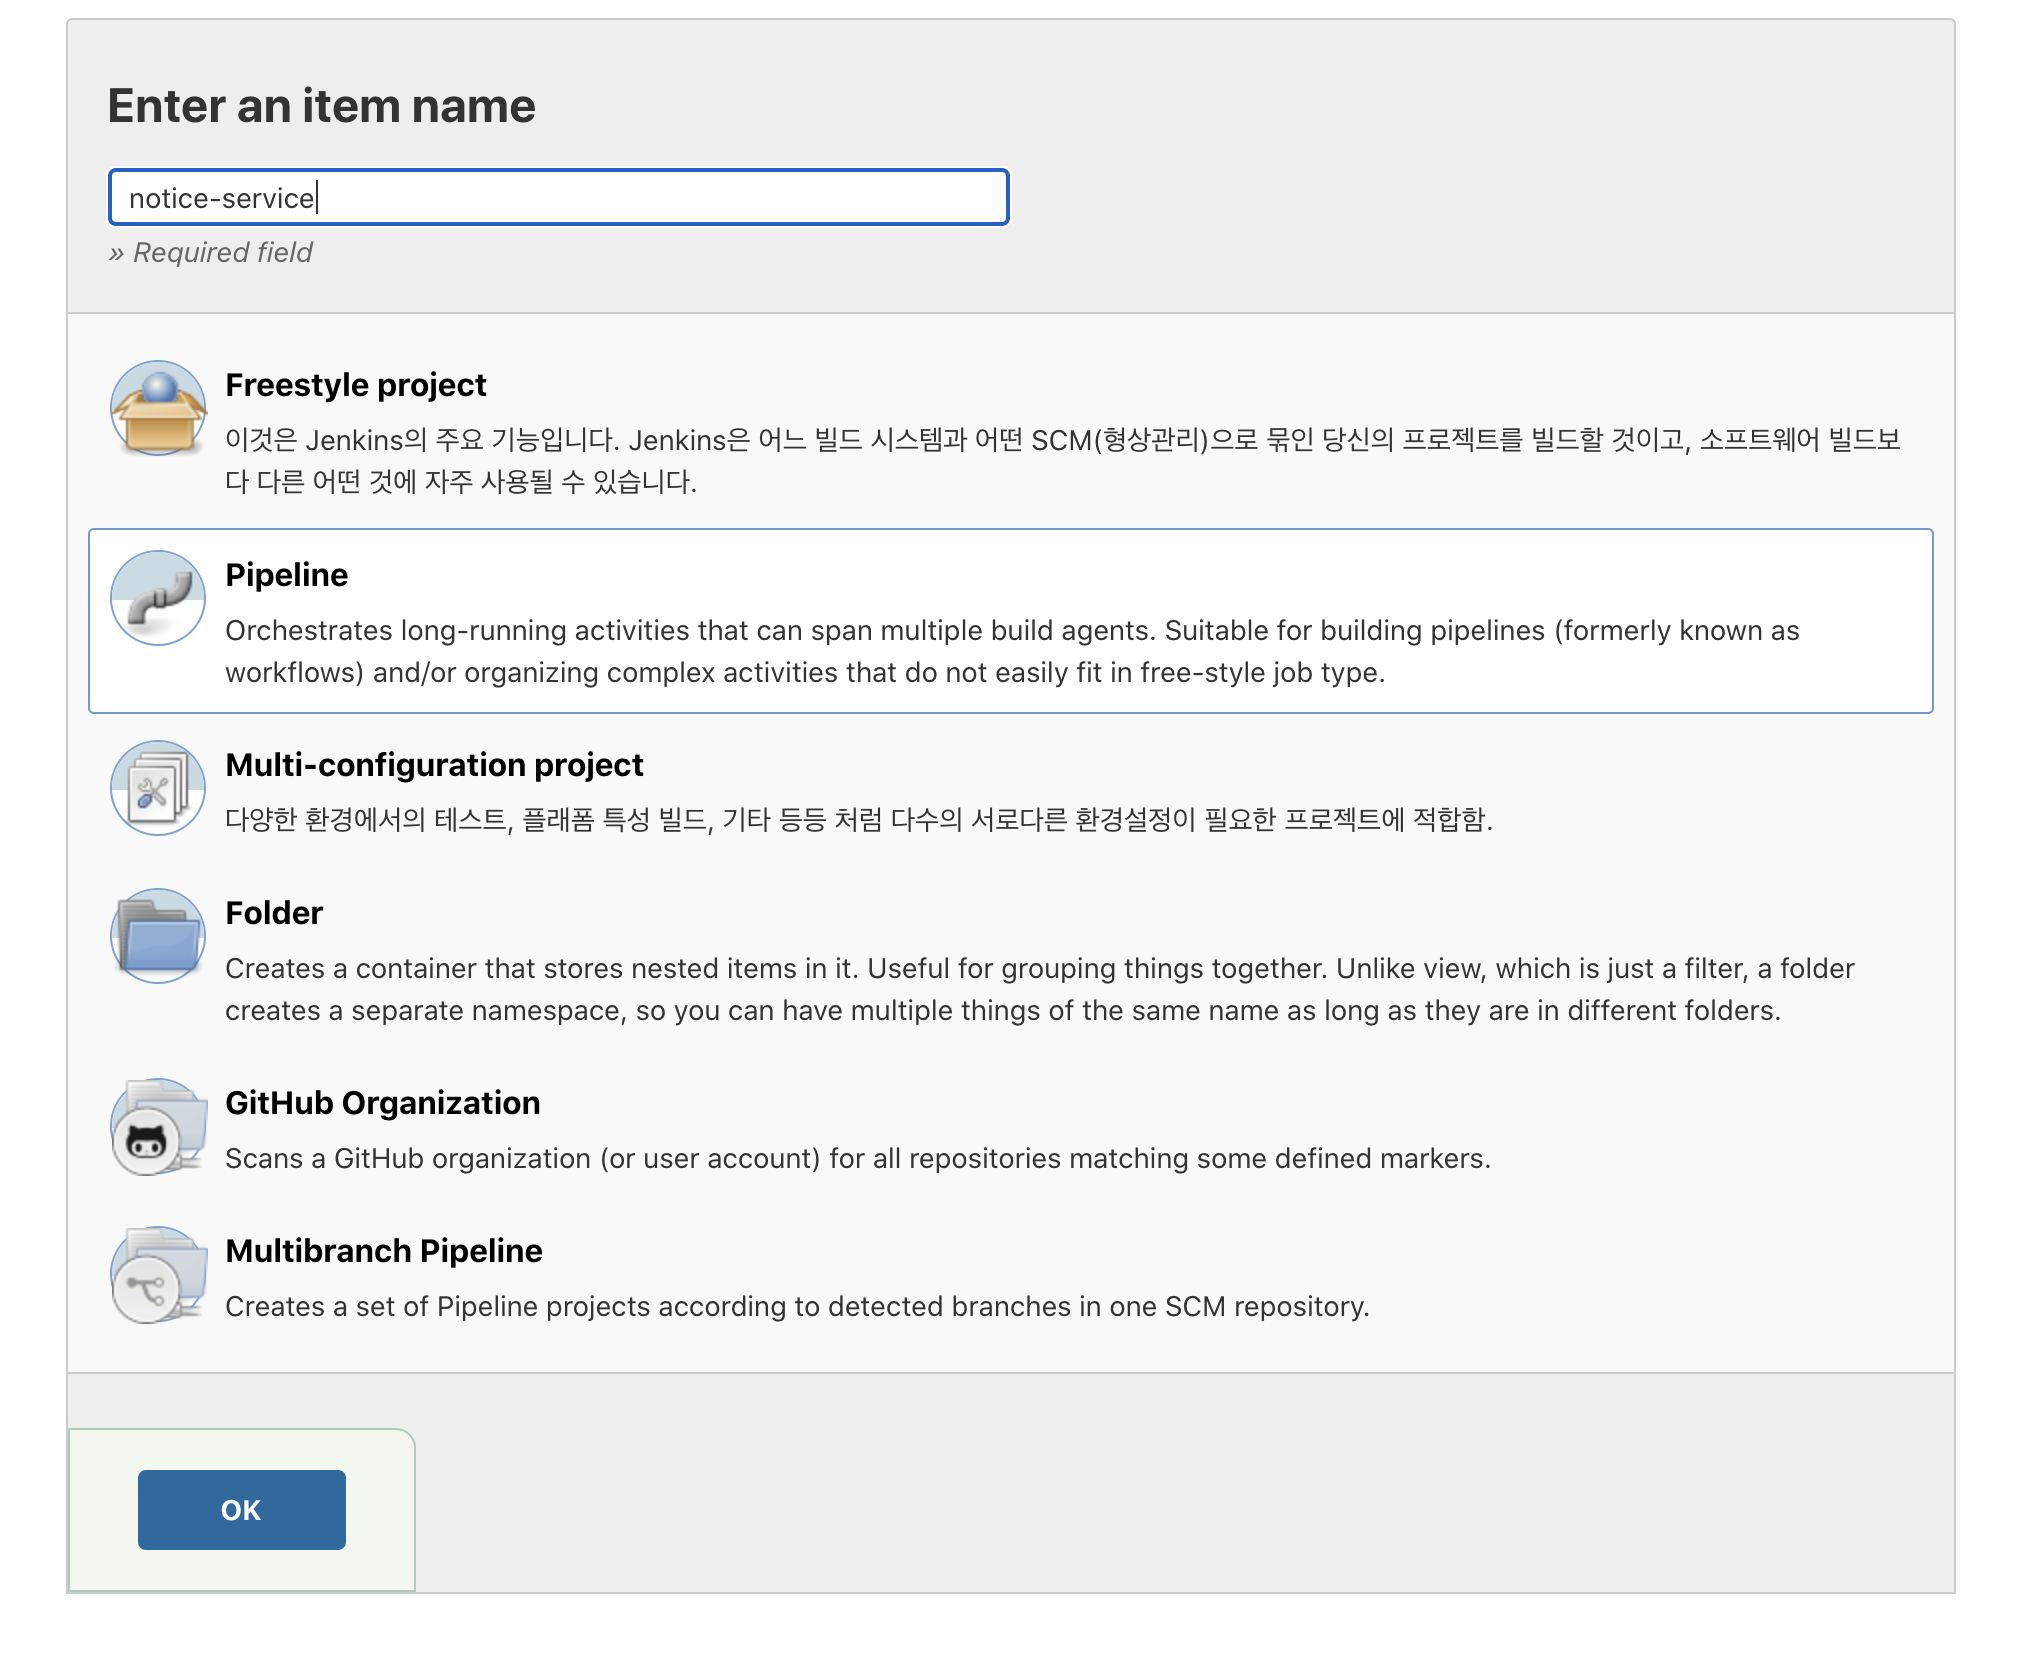
Task: Focus the item name input field
Action: tap(558, 198)
